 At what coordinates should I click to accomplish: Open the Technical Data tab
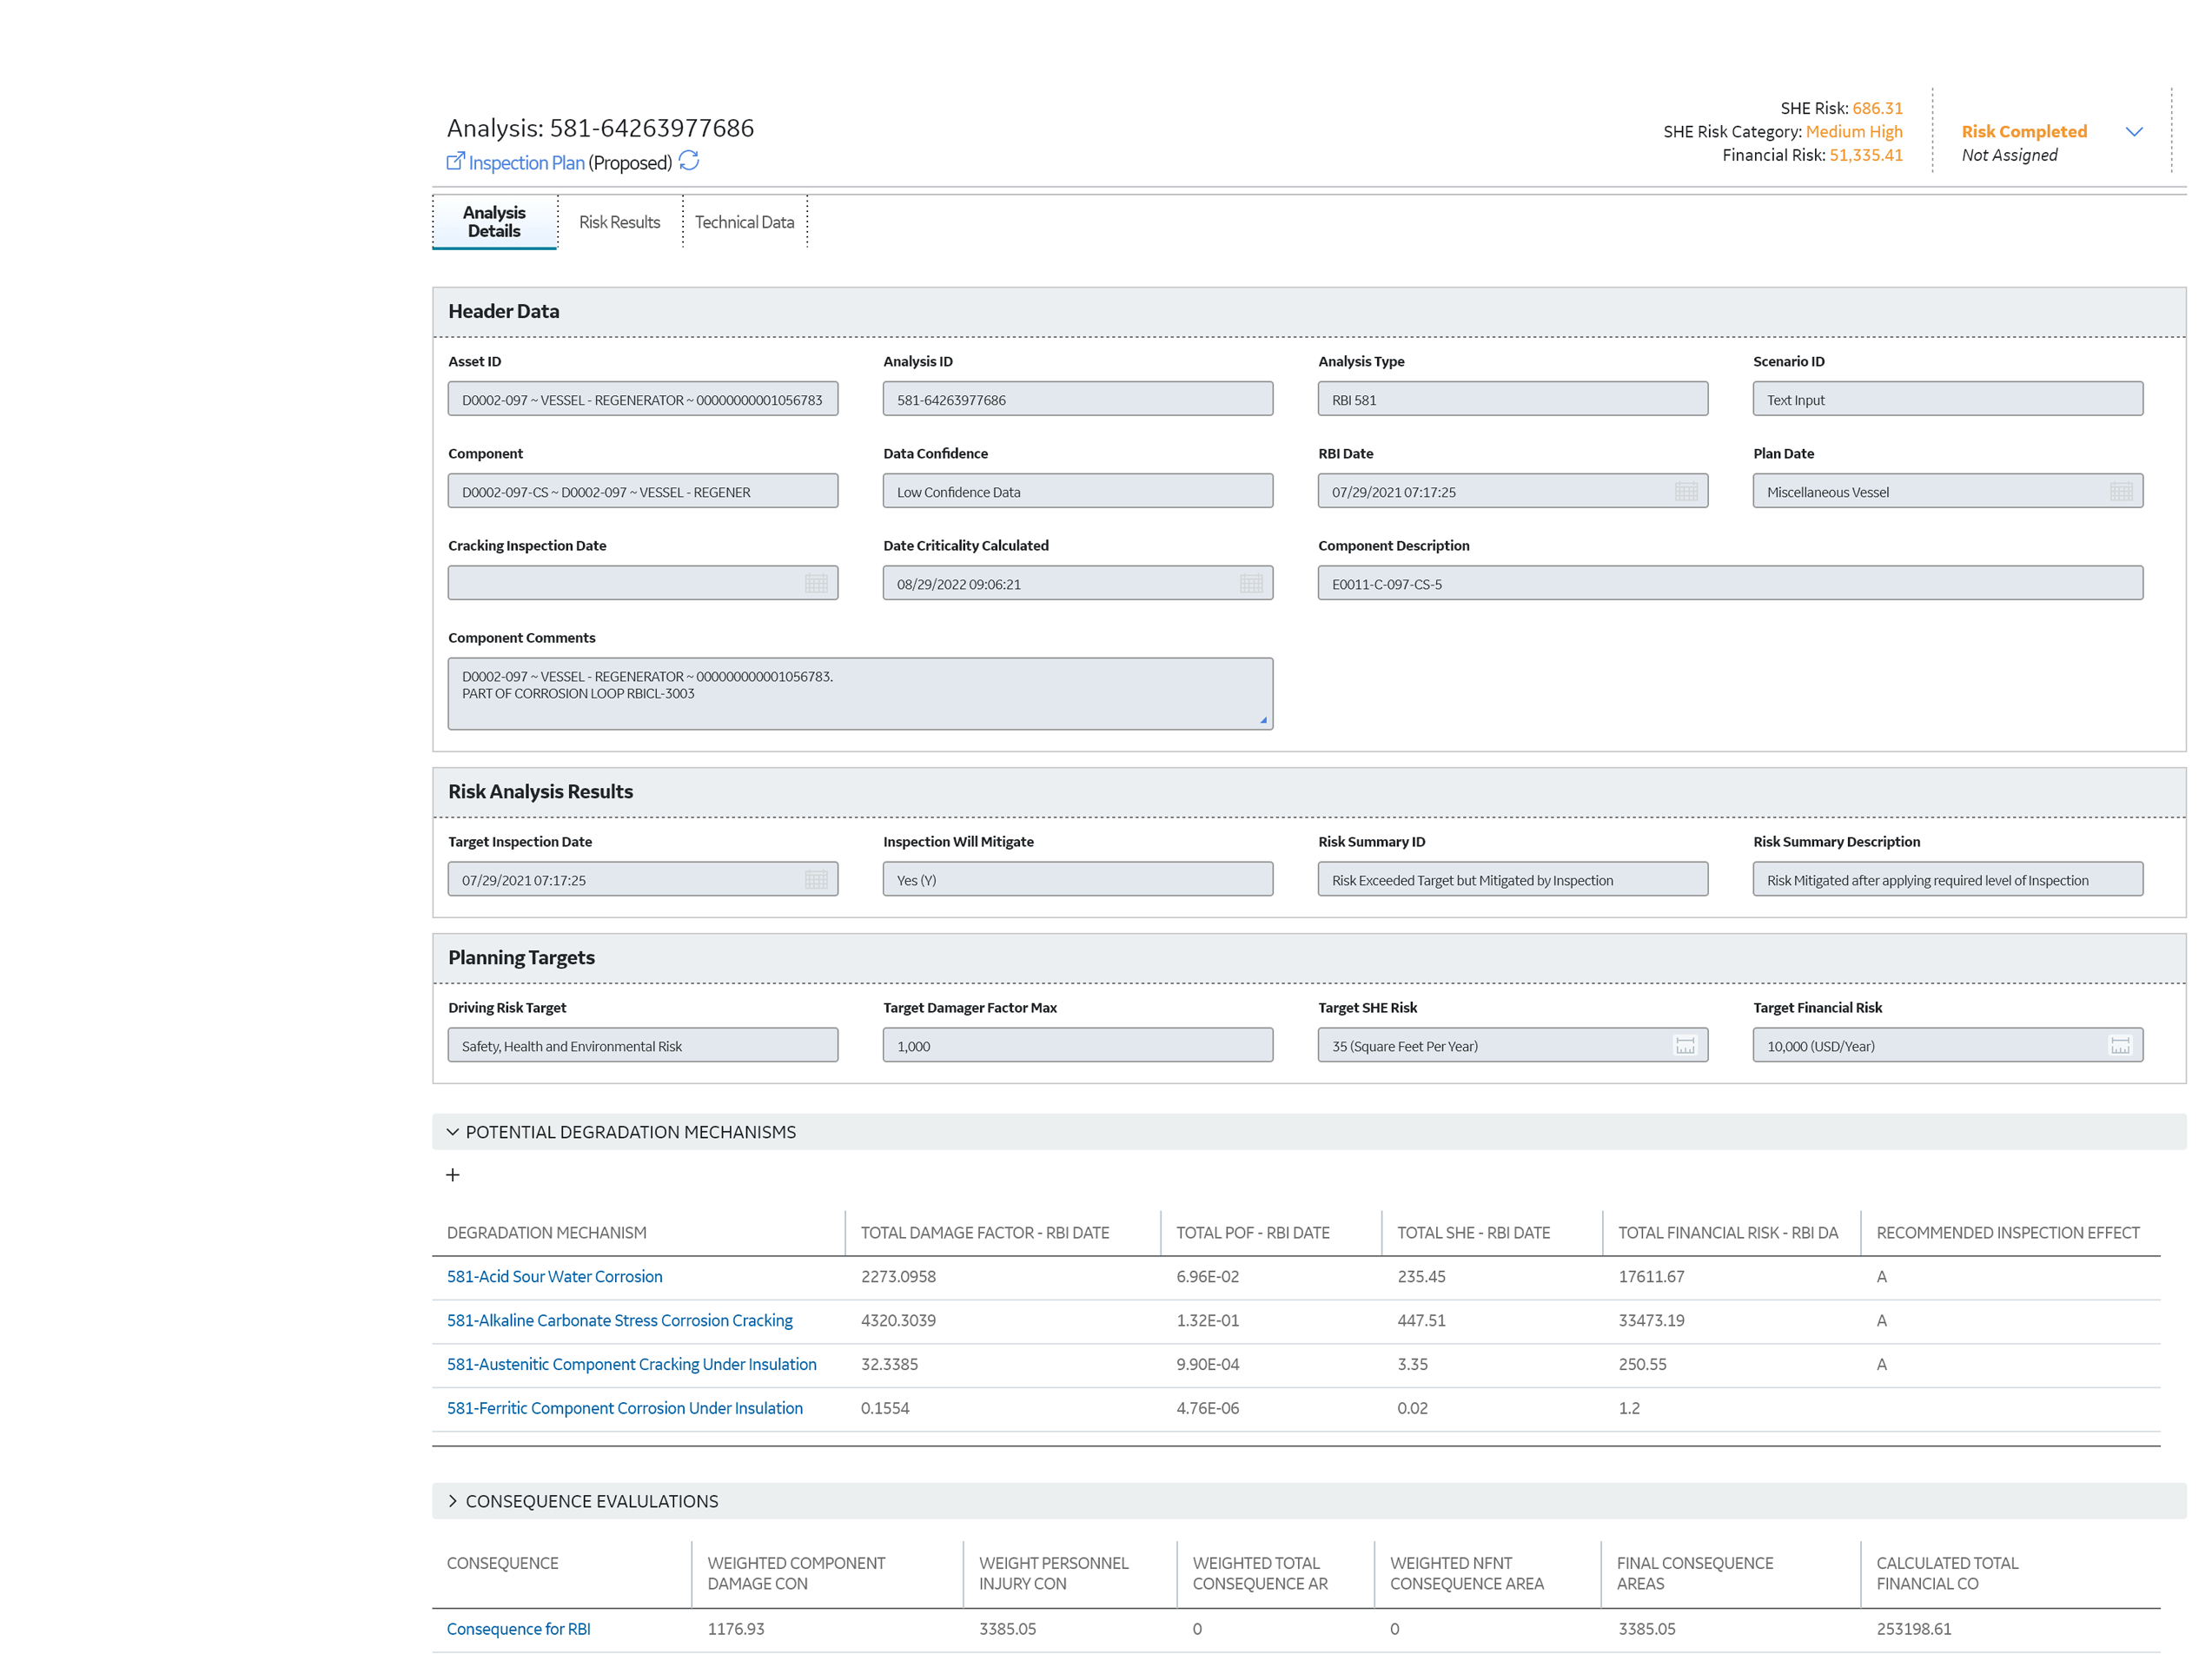744,222
